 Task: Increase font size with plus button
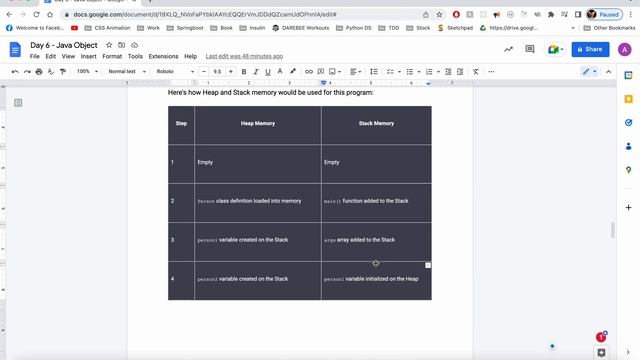(231, 71)
